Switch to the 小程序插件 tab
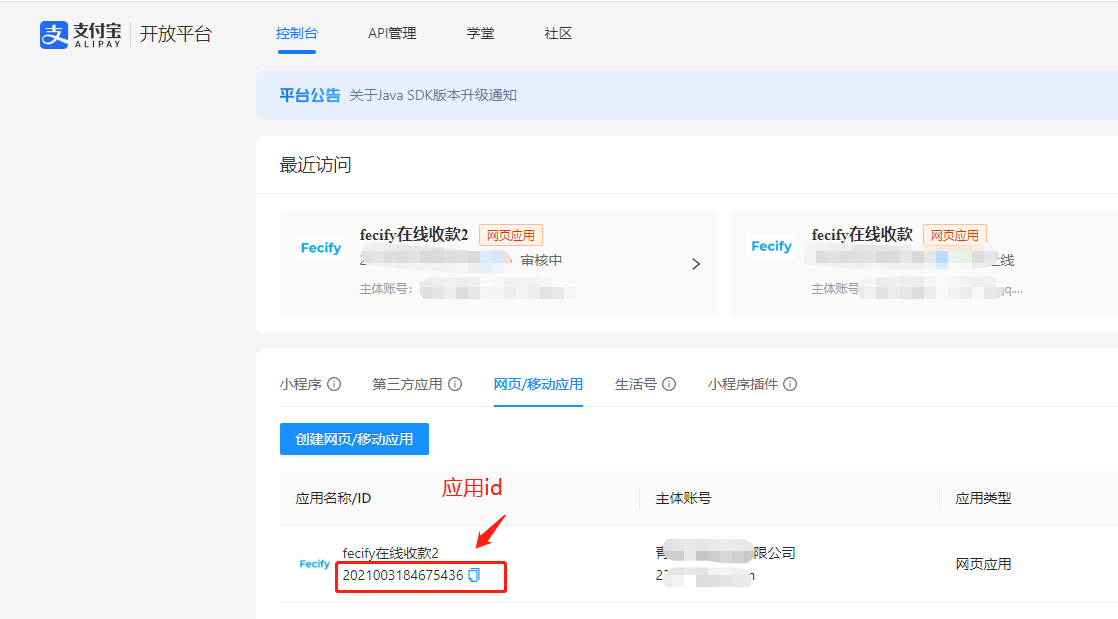Screen dimensions: 1118x619 [x=743, y=384]
